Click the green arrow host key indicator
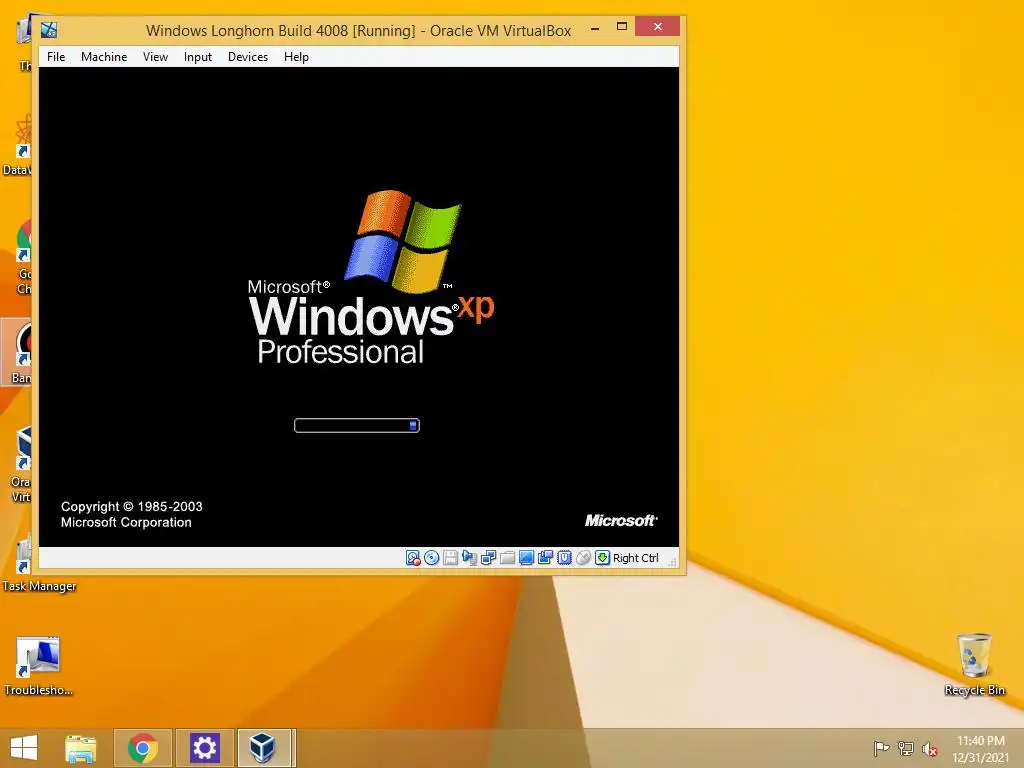The width and height of the screenshot is (1024, 768). tap(602, 558)
